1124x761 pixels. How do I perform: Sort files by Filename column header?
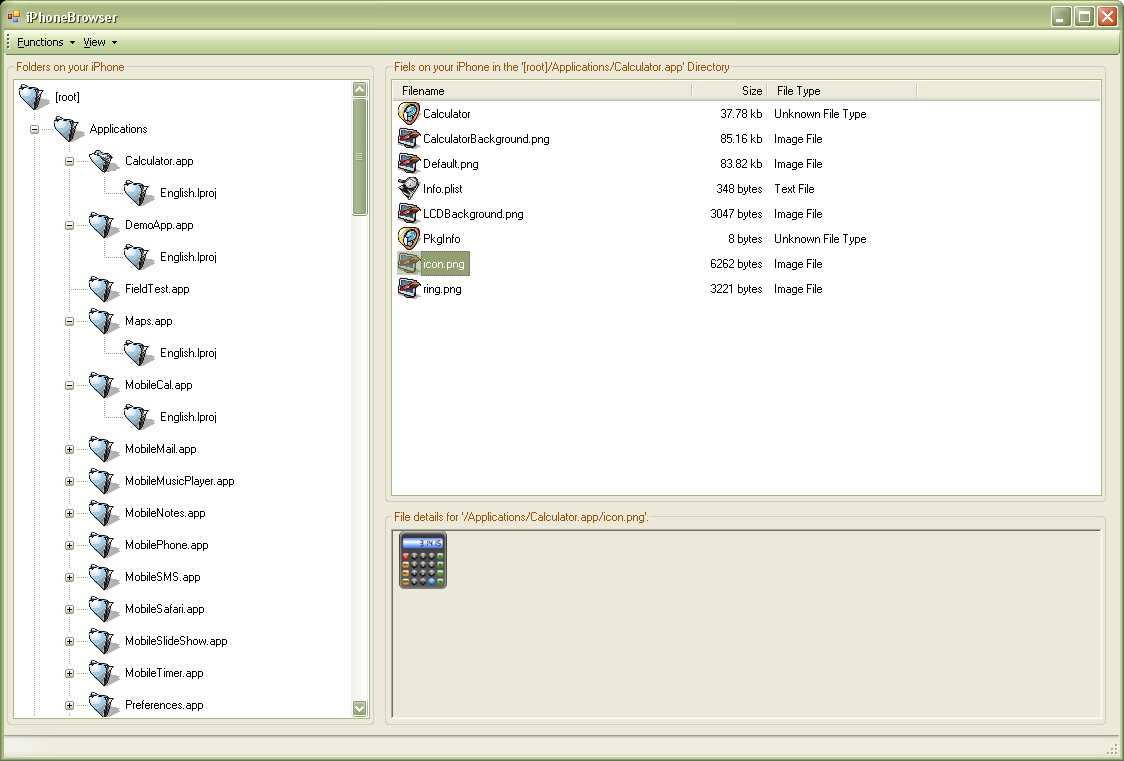tap(542, 91)
